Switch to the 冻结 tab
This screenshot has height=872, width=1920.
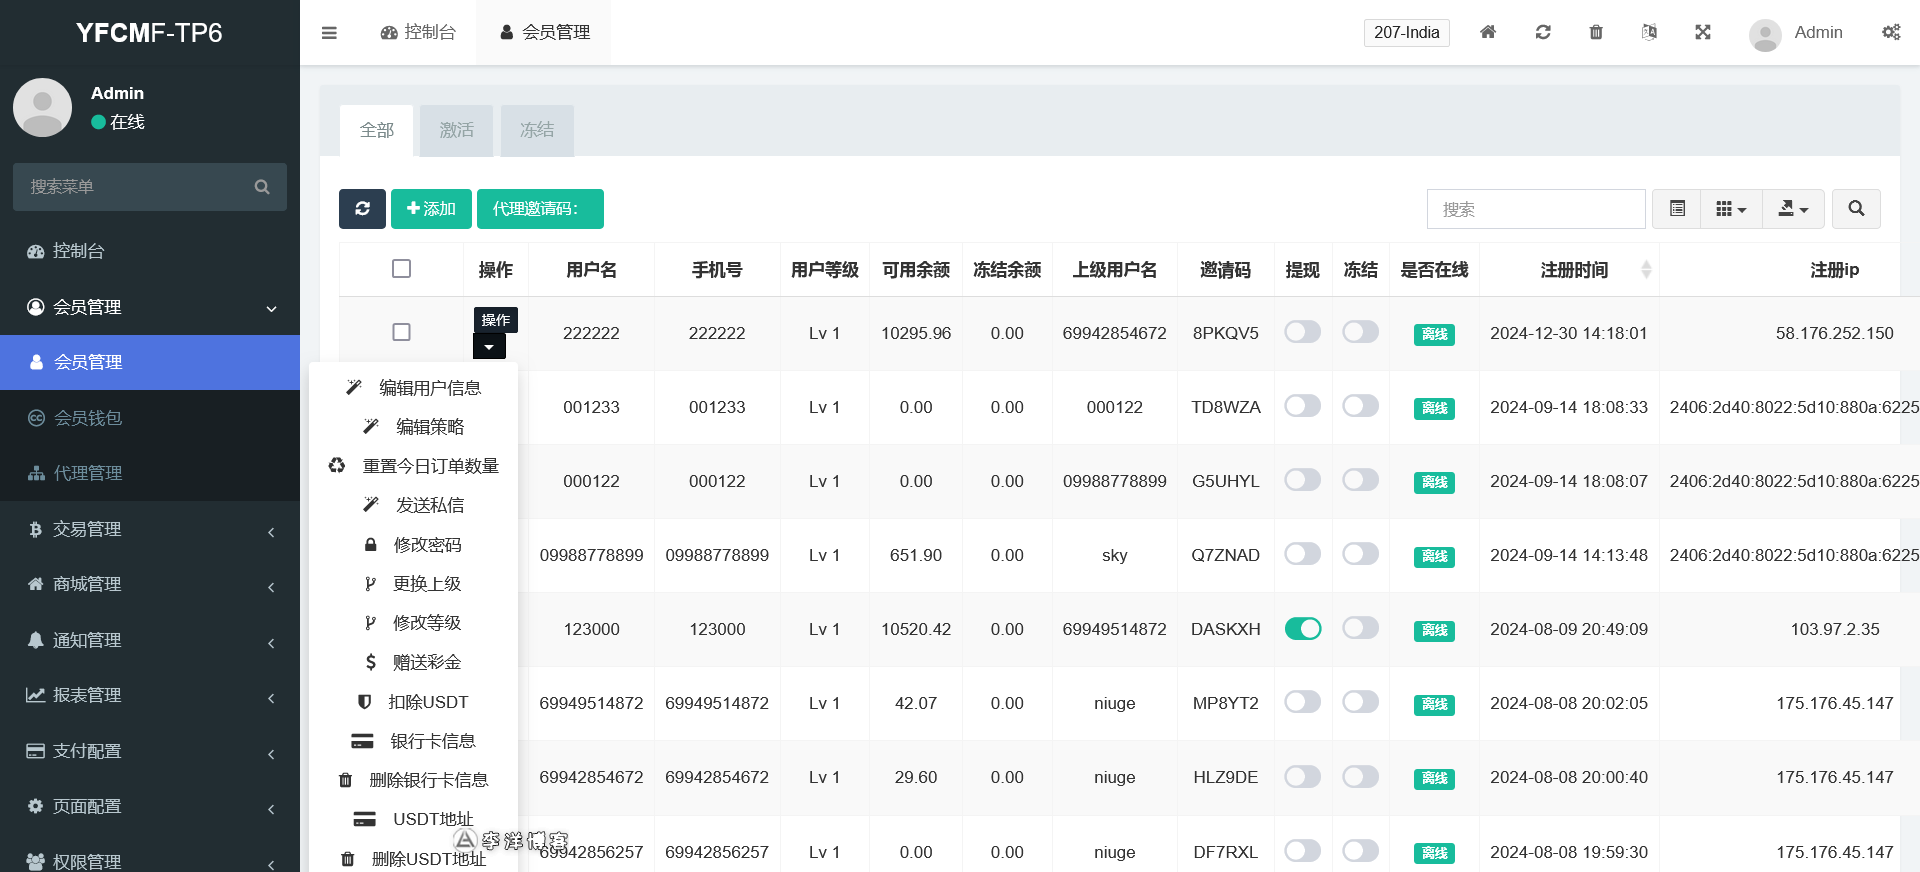point(537,130)
